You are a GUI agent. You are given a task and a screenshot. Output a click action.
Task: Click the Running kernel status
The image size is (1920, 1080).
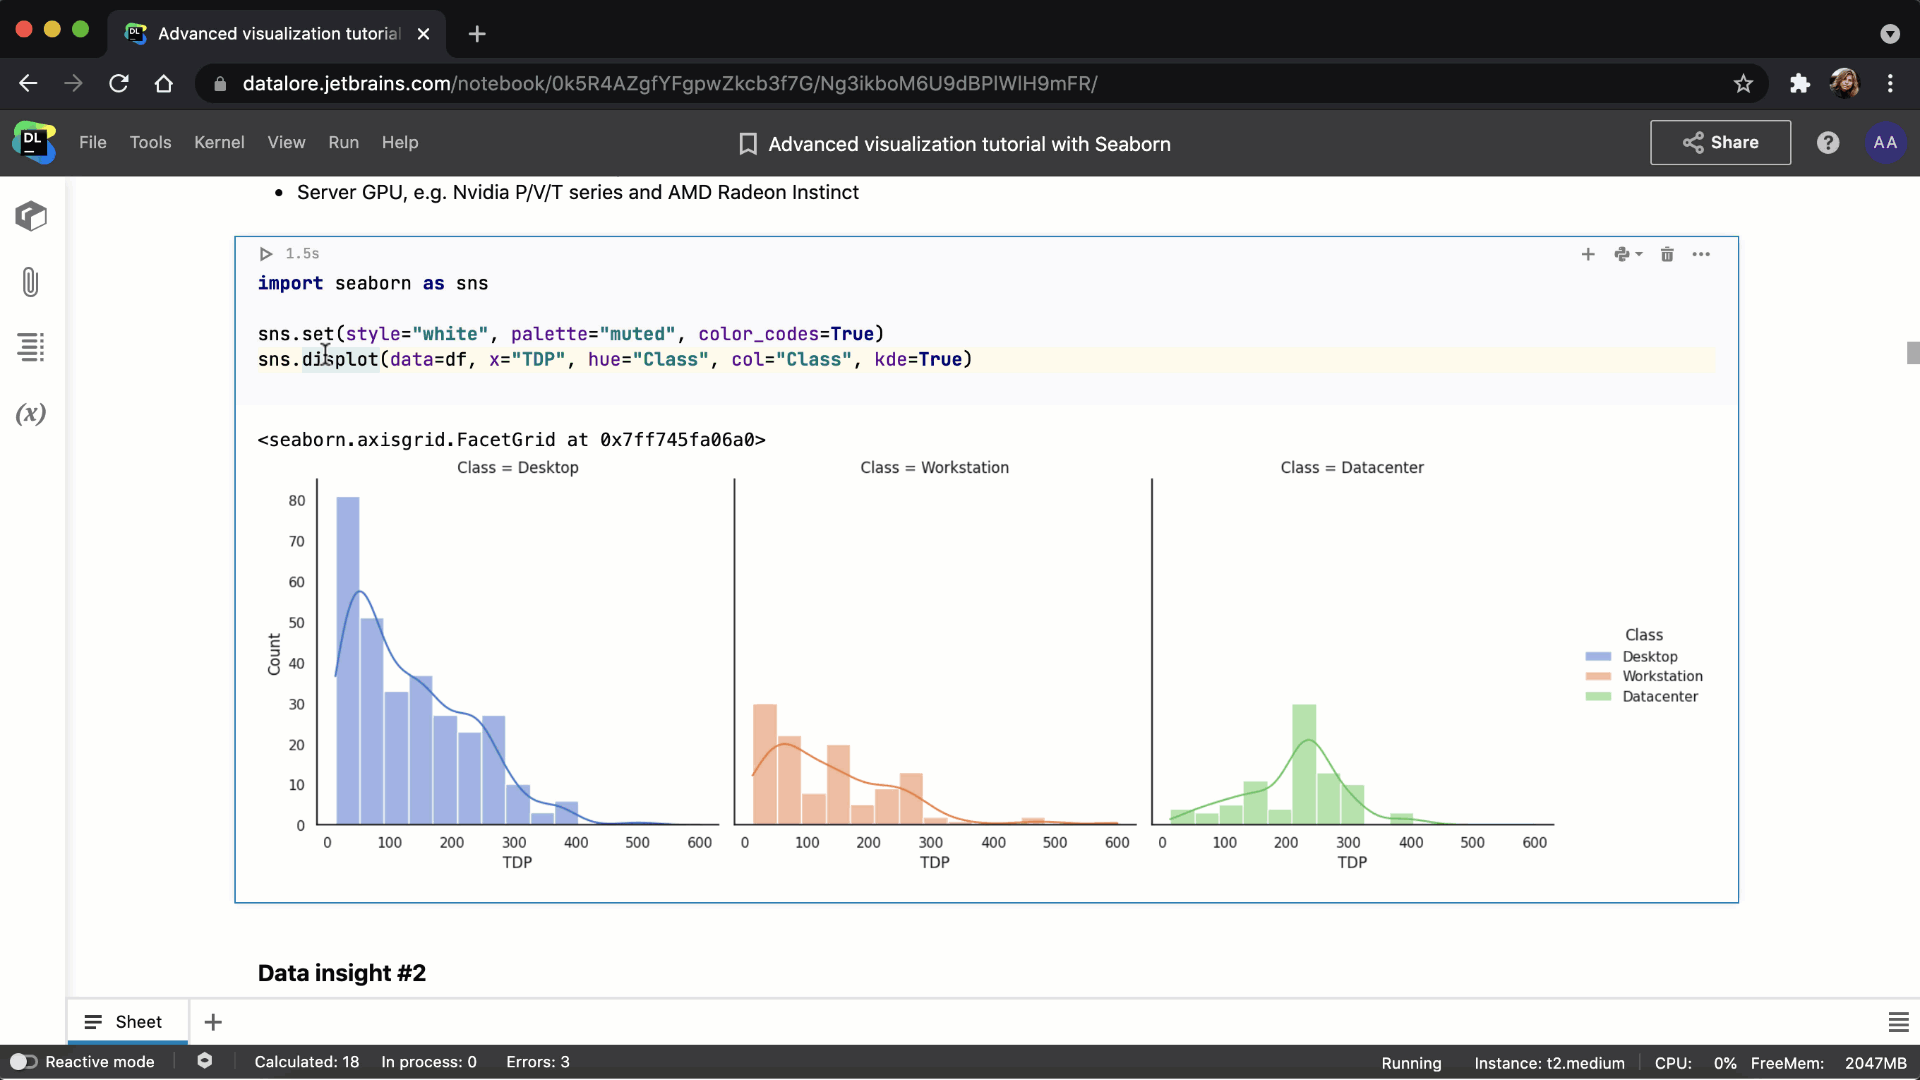click(x=1411, y=1063)
